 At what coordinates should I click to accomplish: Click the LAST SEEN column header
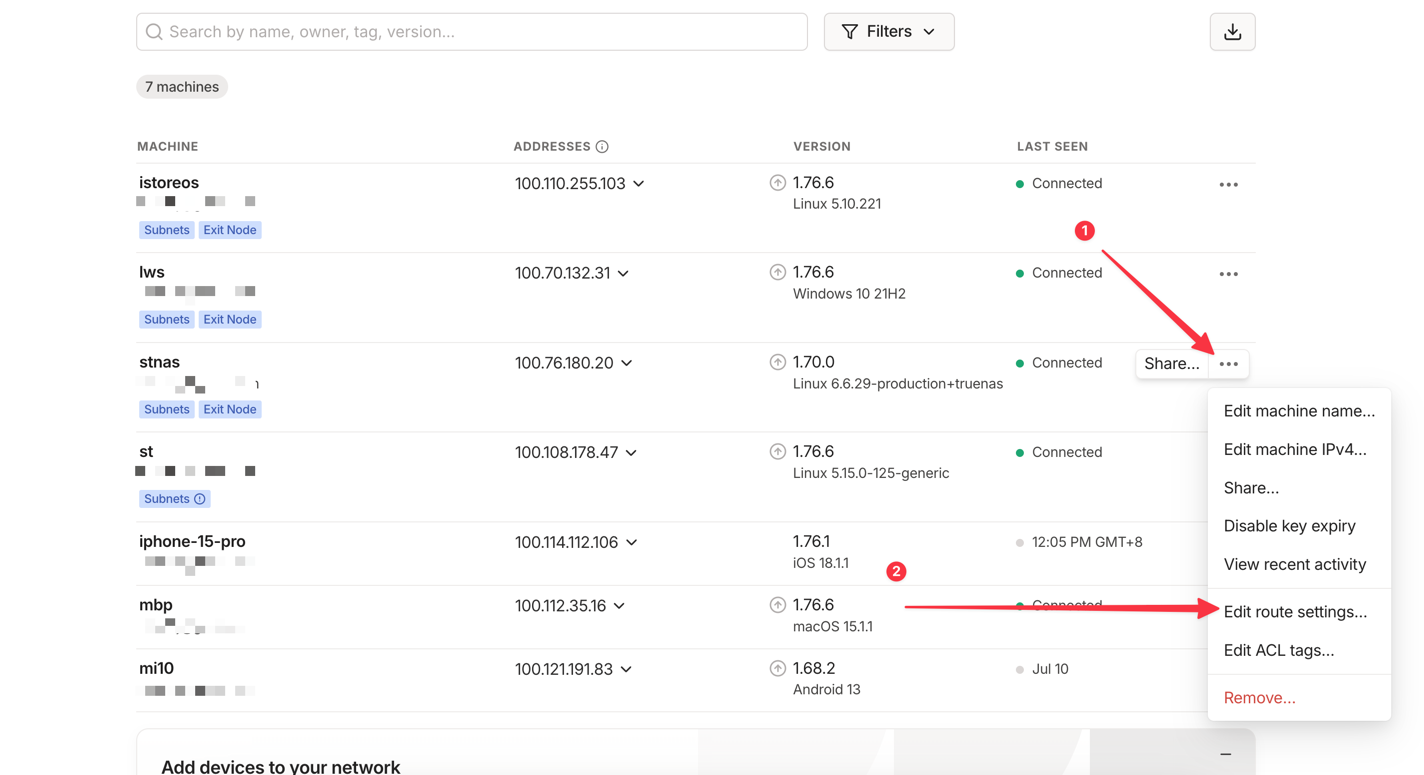pos(1052,147)
